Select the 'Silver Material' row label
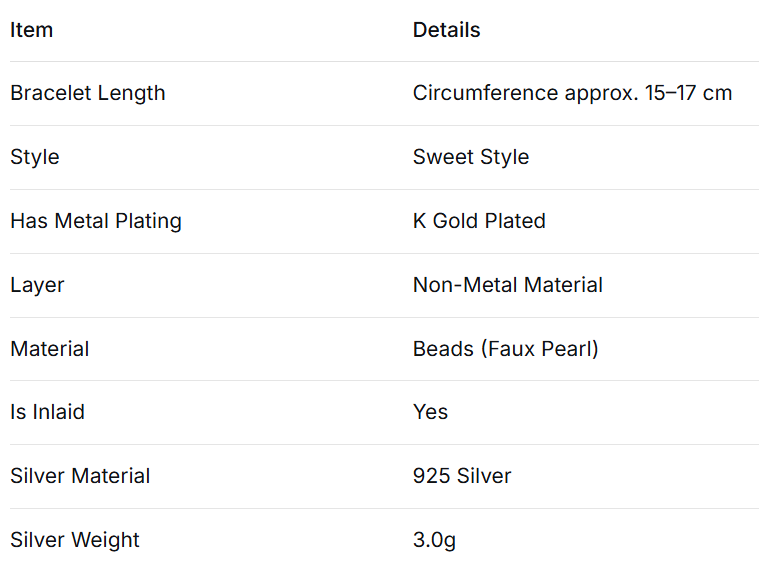 80,476
